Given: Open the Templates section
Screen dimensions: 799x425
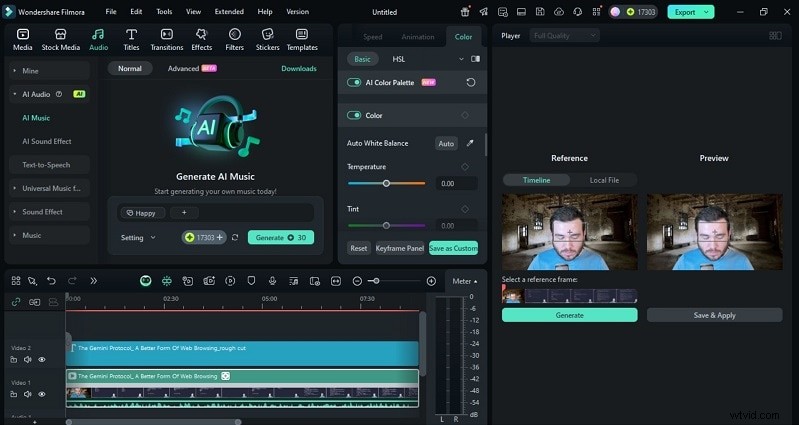Looking at the screenshot, I should tap(302, 40).
